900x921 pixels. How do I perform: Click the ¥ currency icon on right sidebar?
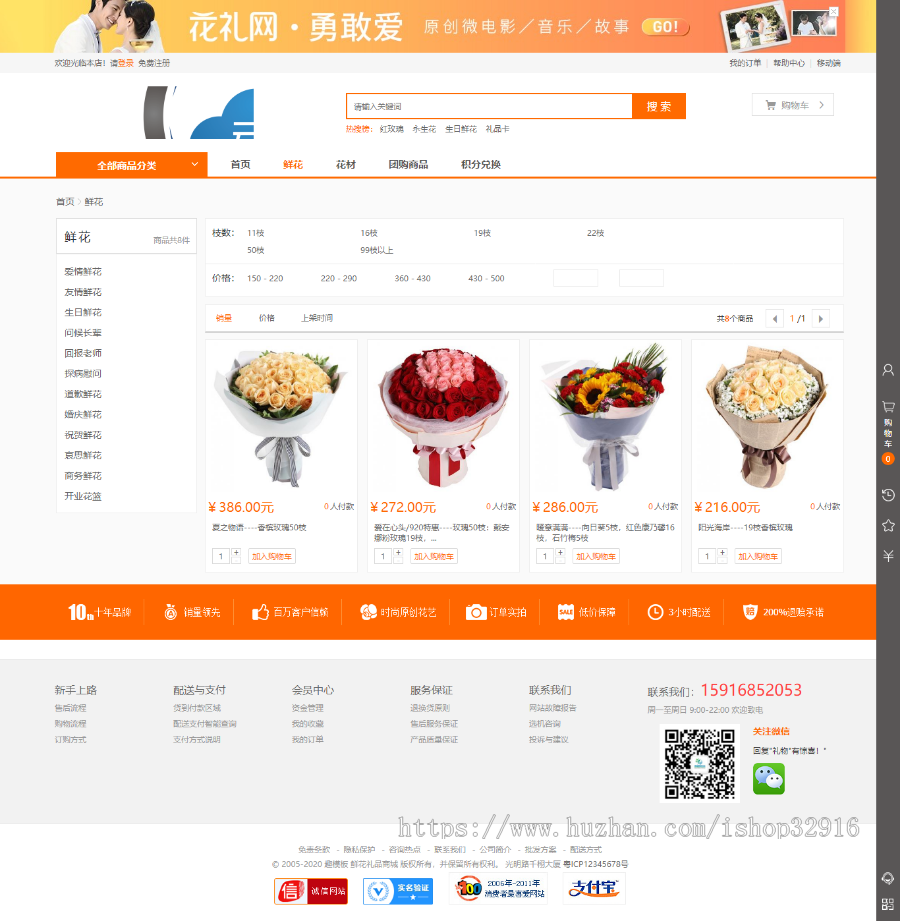[x=888, y=556]
